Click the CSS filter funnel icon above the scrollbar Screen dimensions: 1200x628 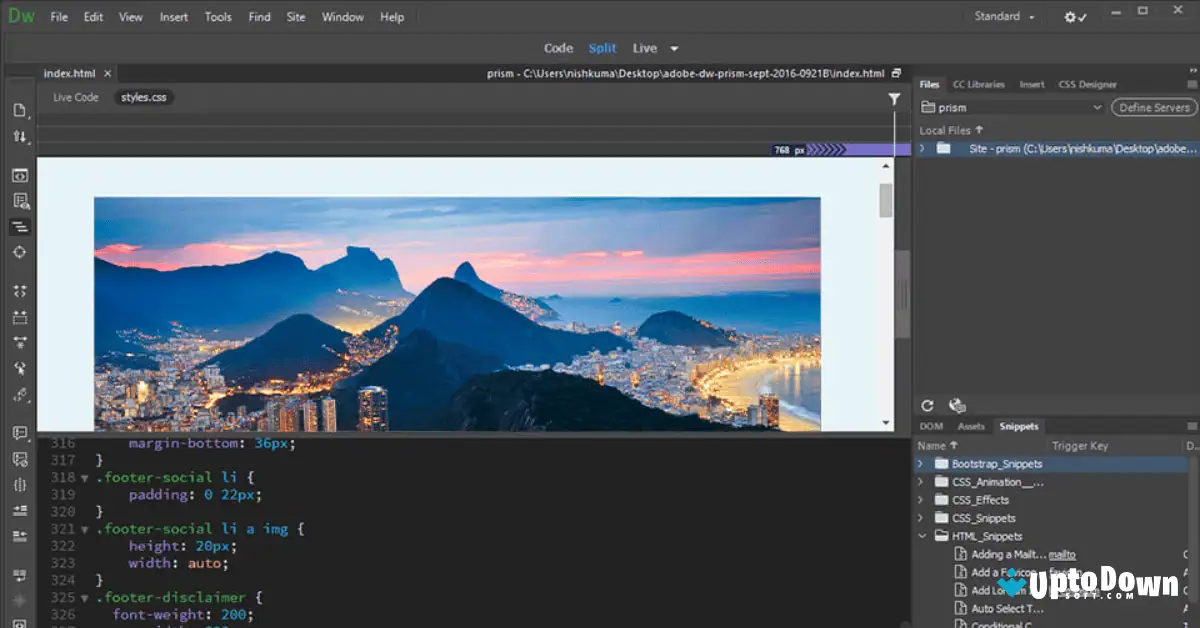(x=894, y=98)
